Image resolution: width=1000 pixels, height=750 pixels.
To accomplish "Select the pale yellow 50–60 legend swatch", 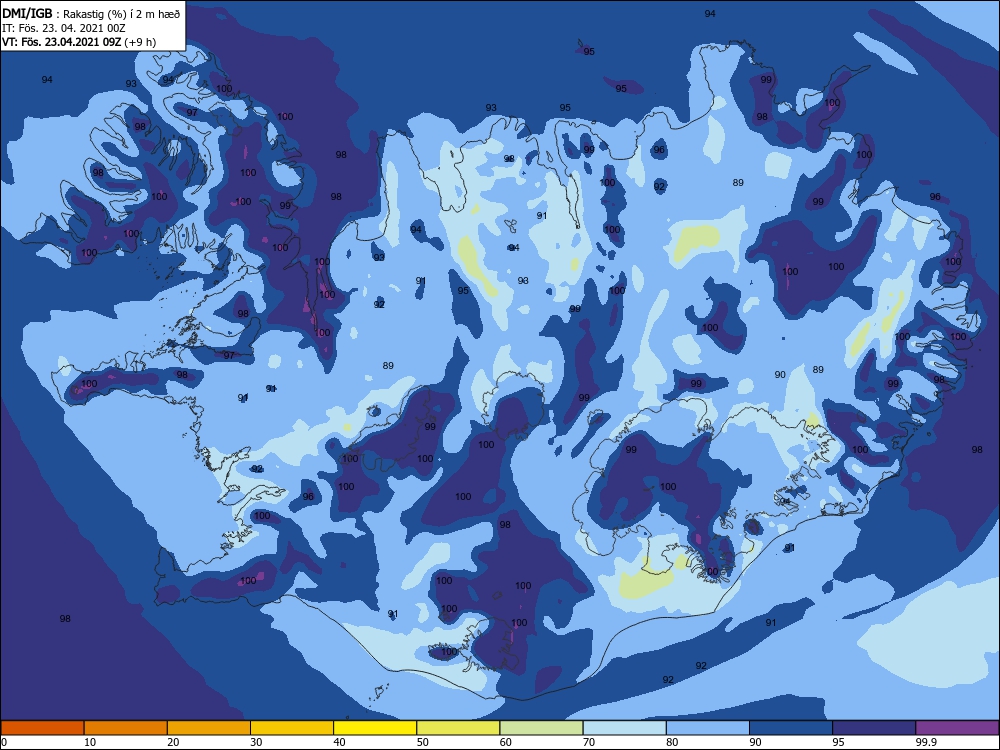I will pyautogui.click(x=459, y=728).
